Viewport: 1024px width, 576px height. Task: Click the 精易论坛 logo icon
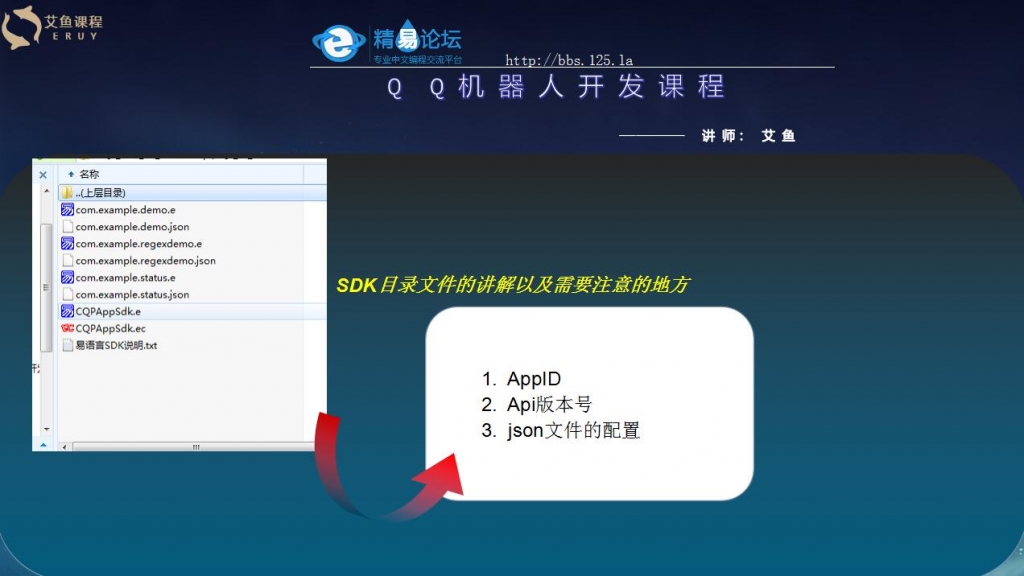pos(340,42)
